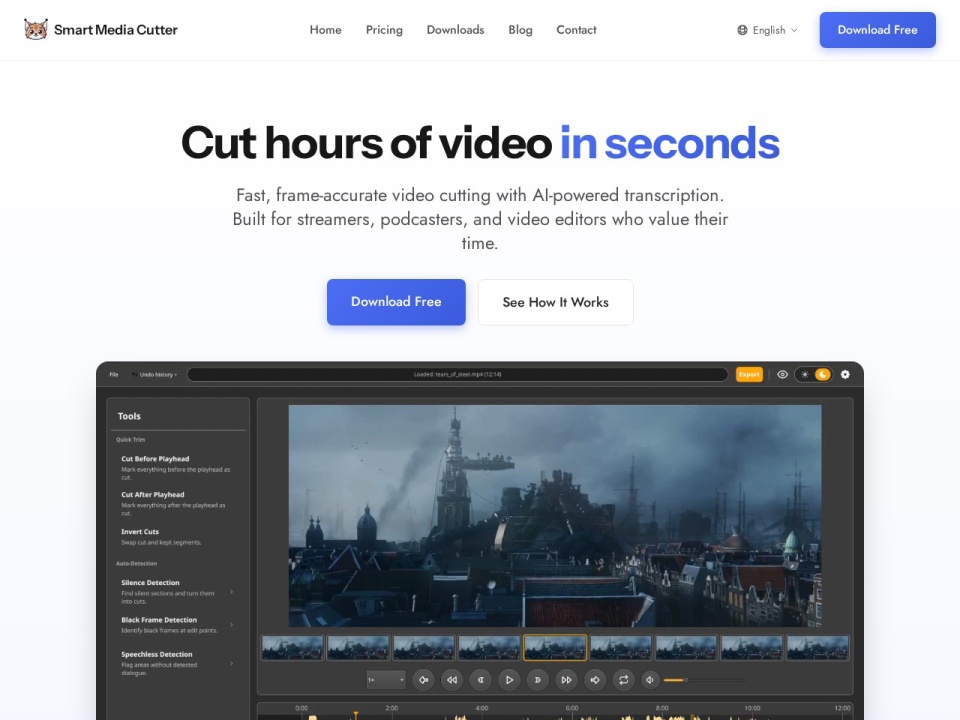Click the fast-forward double-arrow icon
The image size is (960, 720).
tap(566, 680)
